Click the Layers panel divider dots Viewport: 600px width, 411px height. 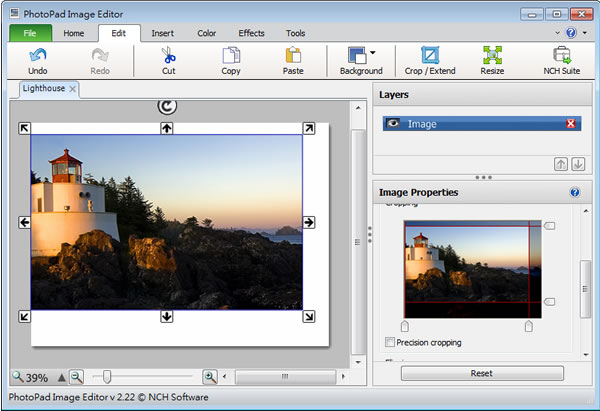pyautogui.click(x=483, y=178)
